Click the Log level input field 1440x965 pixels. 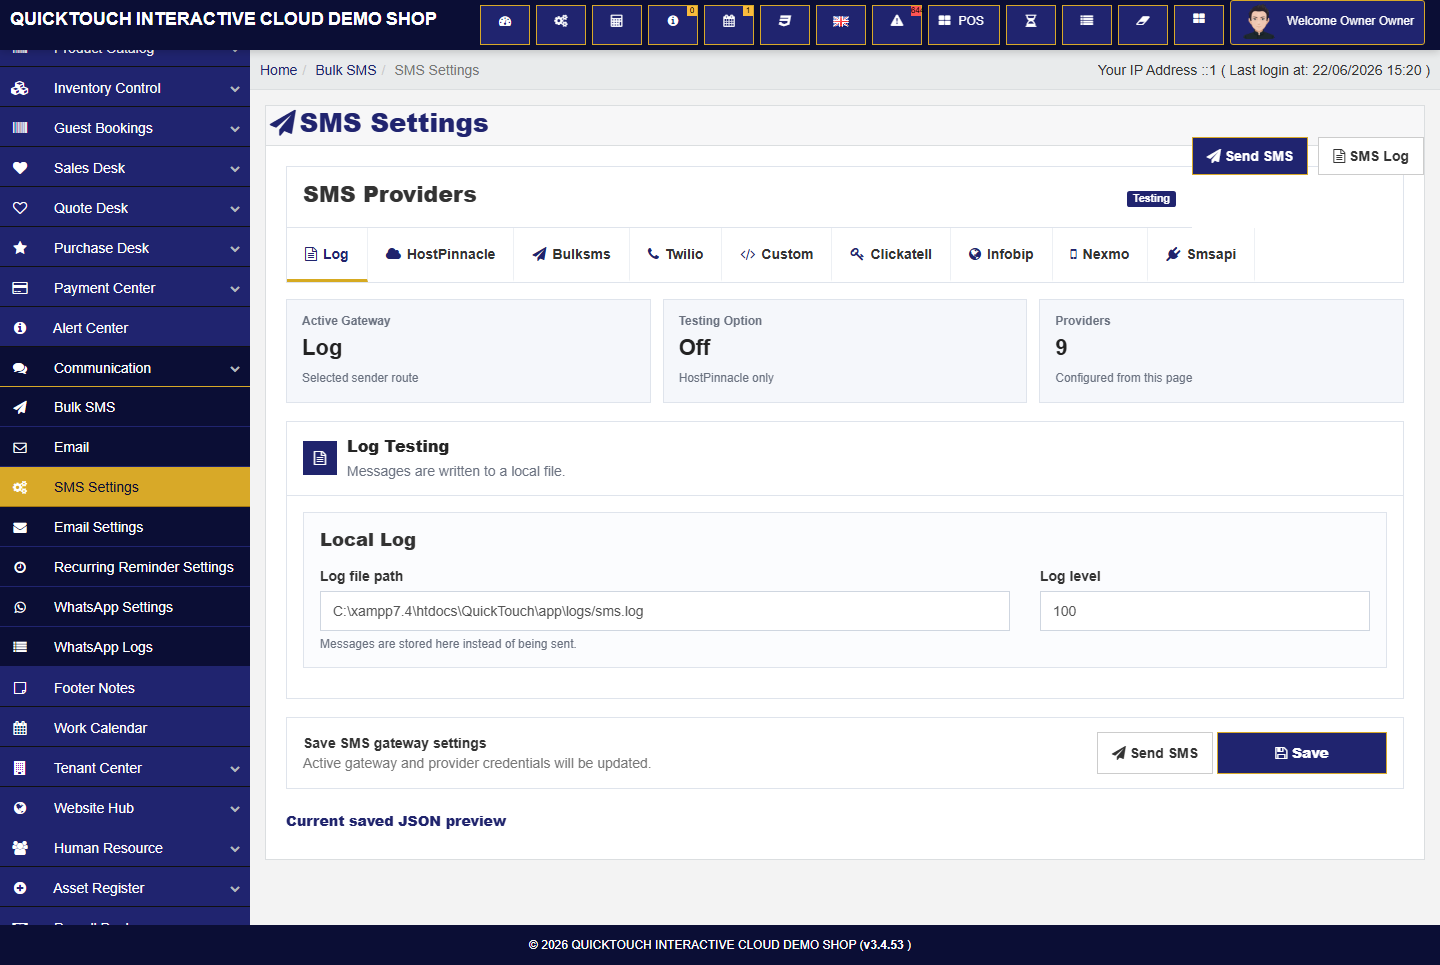point(1205,611)
